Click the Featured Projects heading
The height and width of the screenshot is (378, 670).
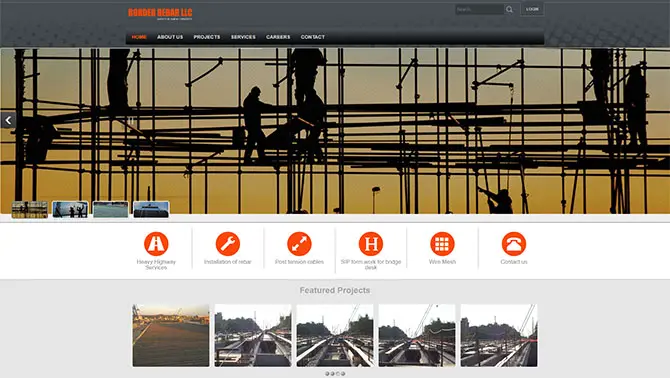335,290
